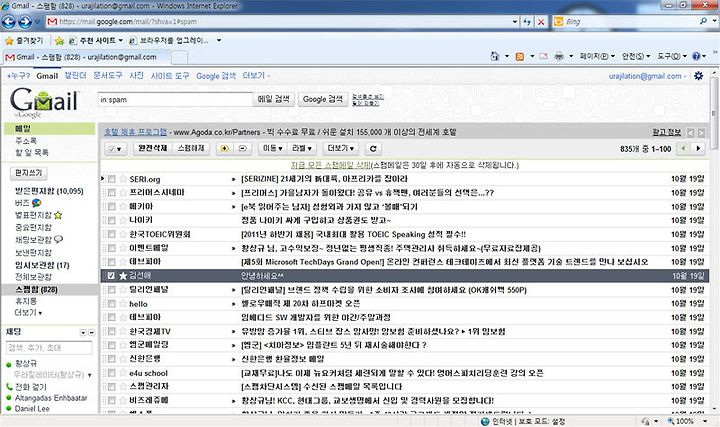Click the IE print icon
The image size is (720, 427).
pos(559,56)
